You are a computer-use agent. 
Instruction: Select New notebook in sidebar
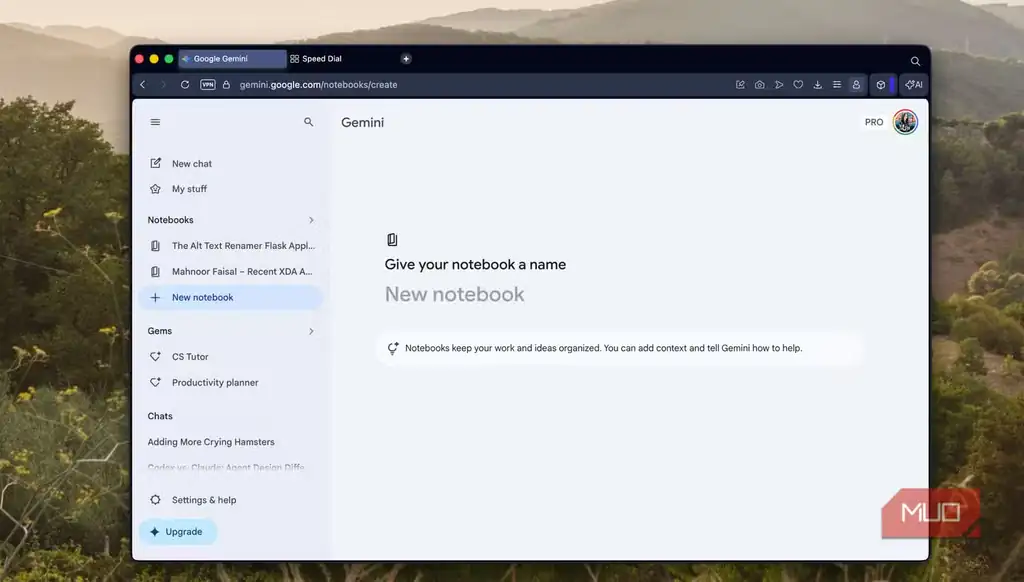point(231,297)
